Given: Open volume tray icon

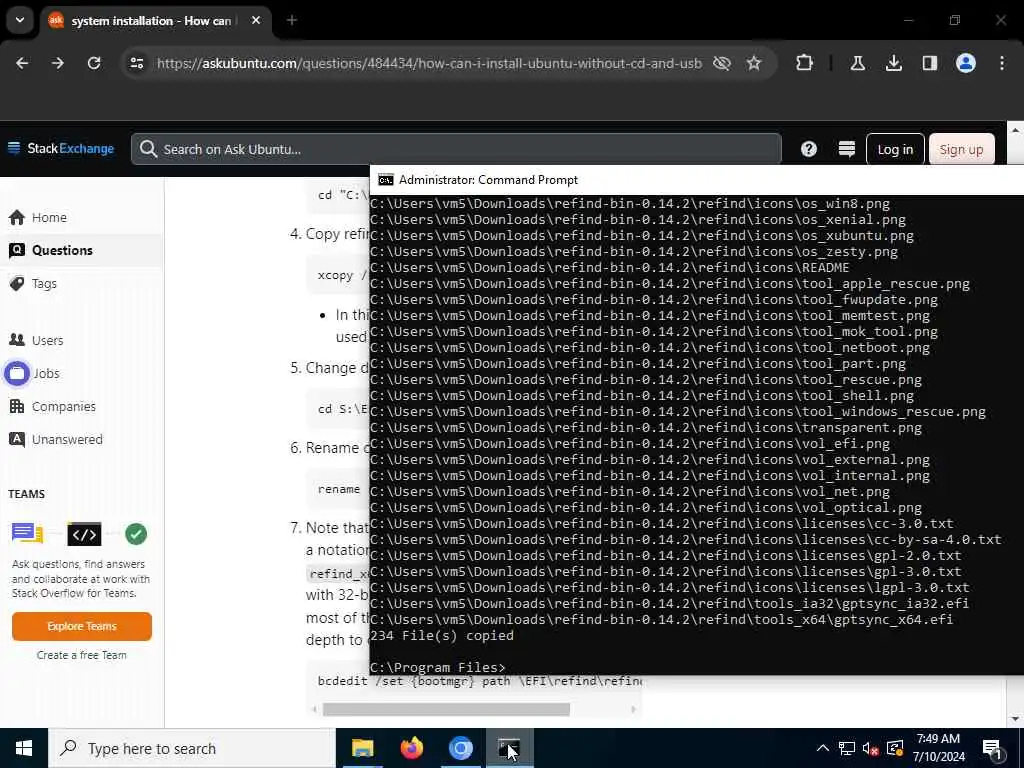Looking at the screenshot, I should click(x=870, y=748).
